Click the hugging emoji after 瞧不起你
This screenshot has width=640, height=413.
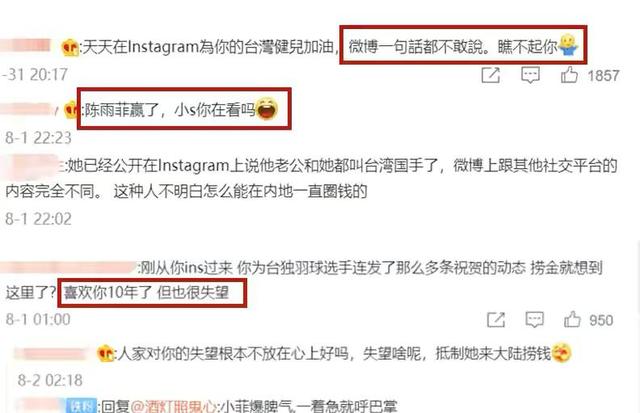coord(568,46)
